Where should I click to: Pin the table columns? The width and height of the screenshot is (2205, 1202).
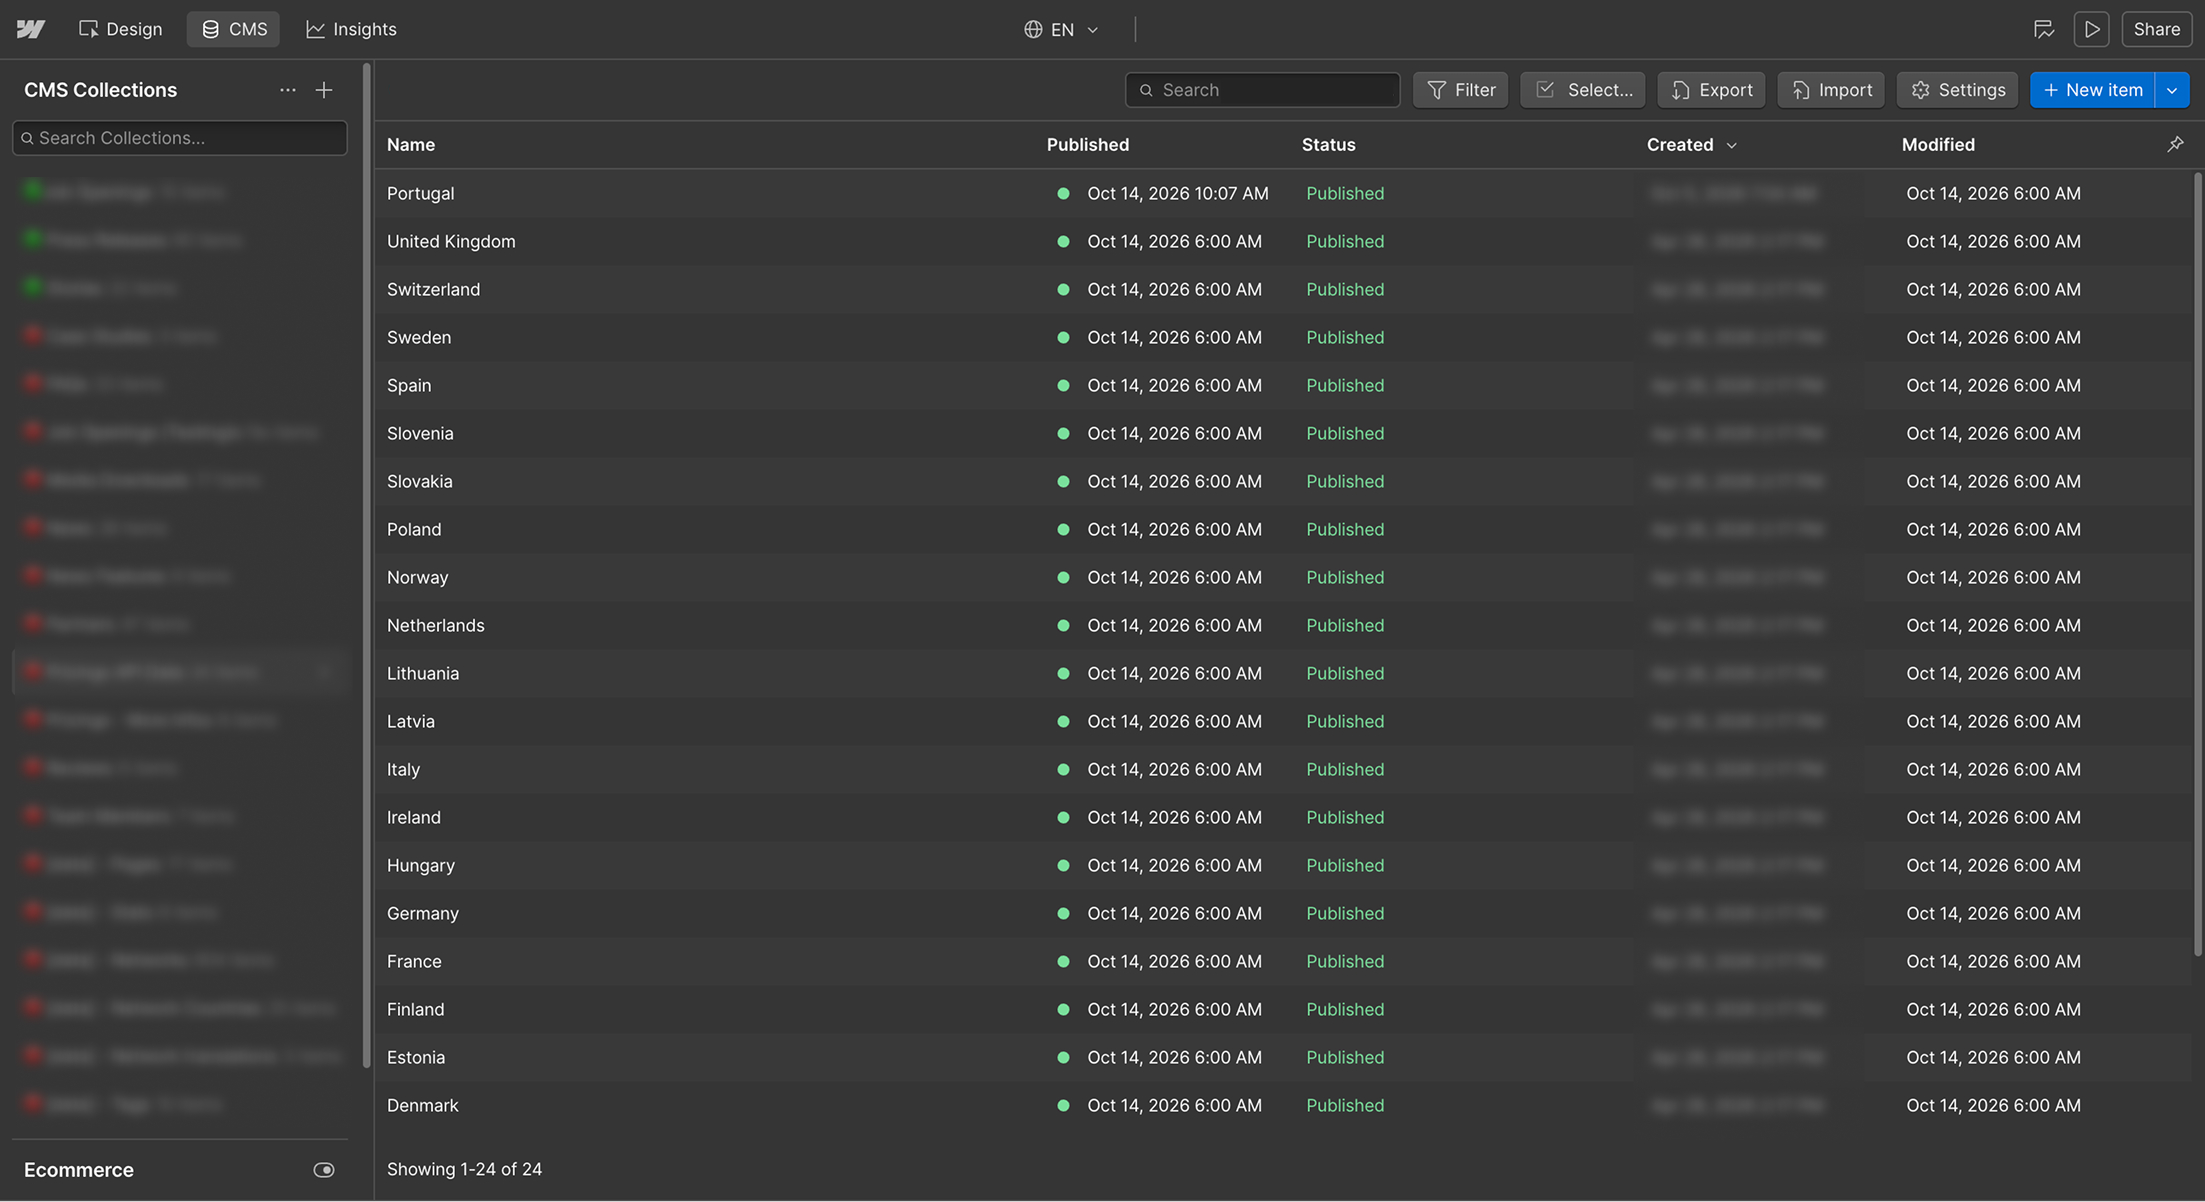[x=2175, y=144]
